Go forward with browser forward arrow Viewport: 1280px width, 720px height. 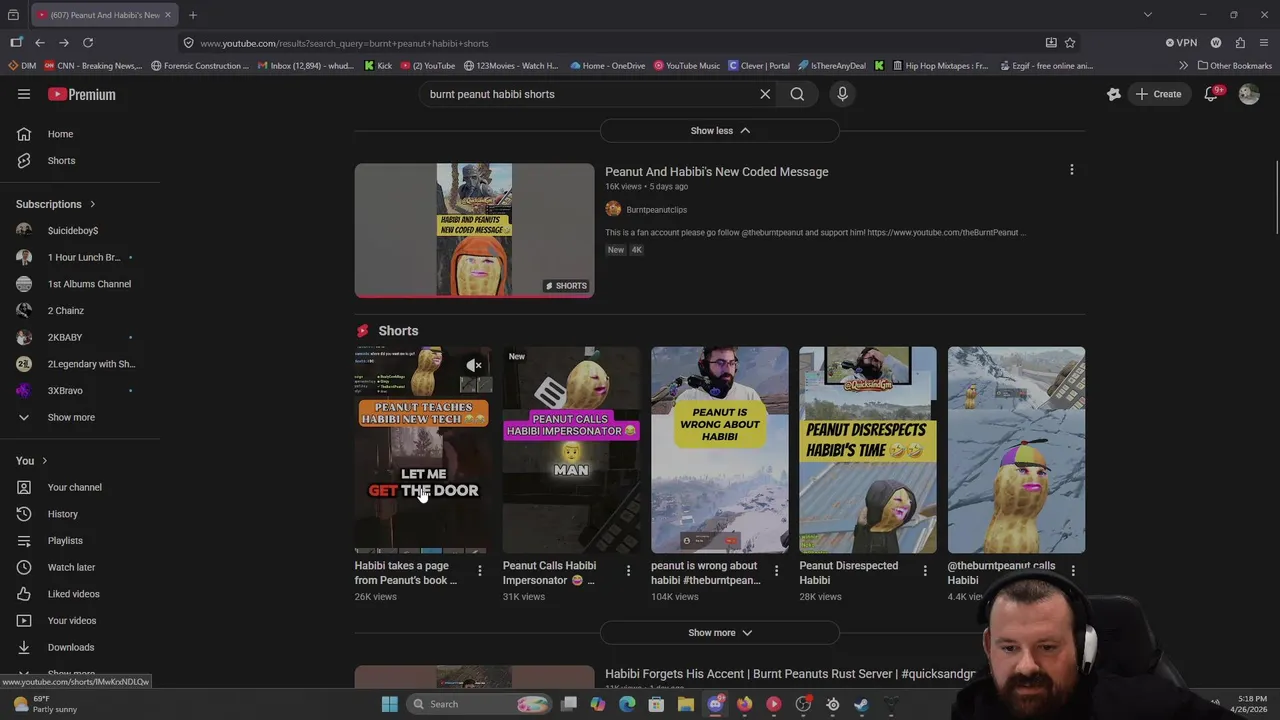[x=64, y=43]
